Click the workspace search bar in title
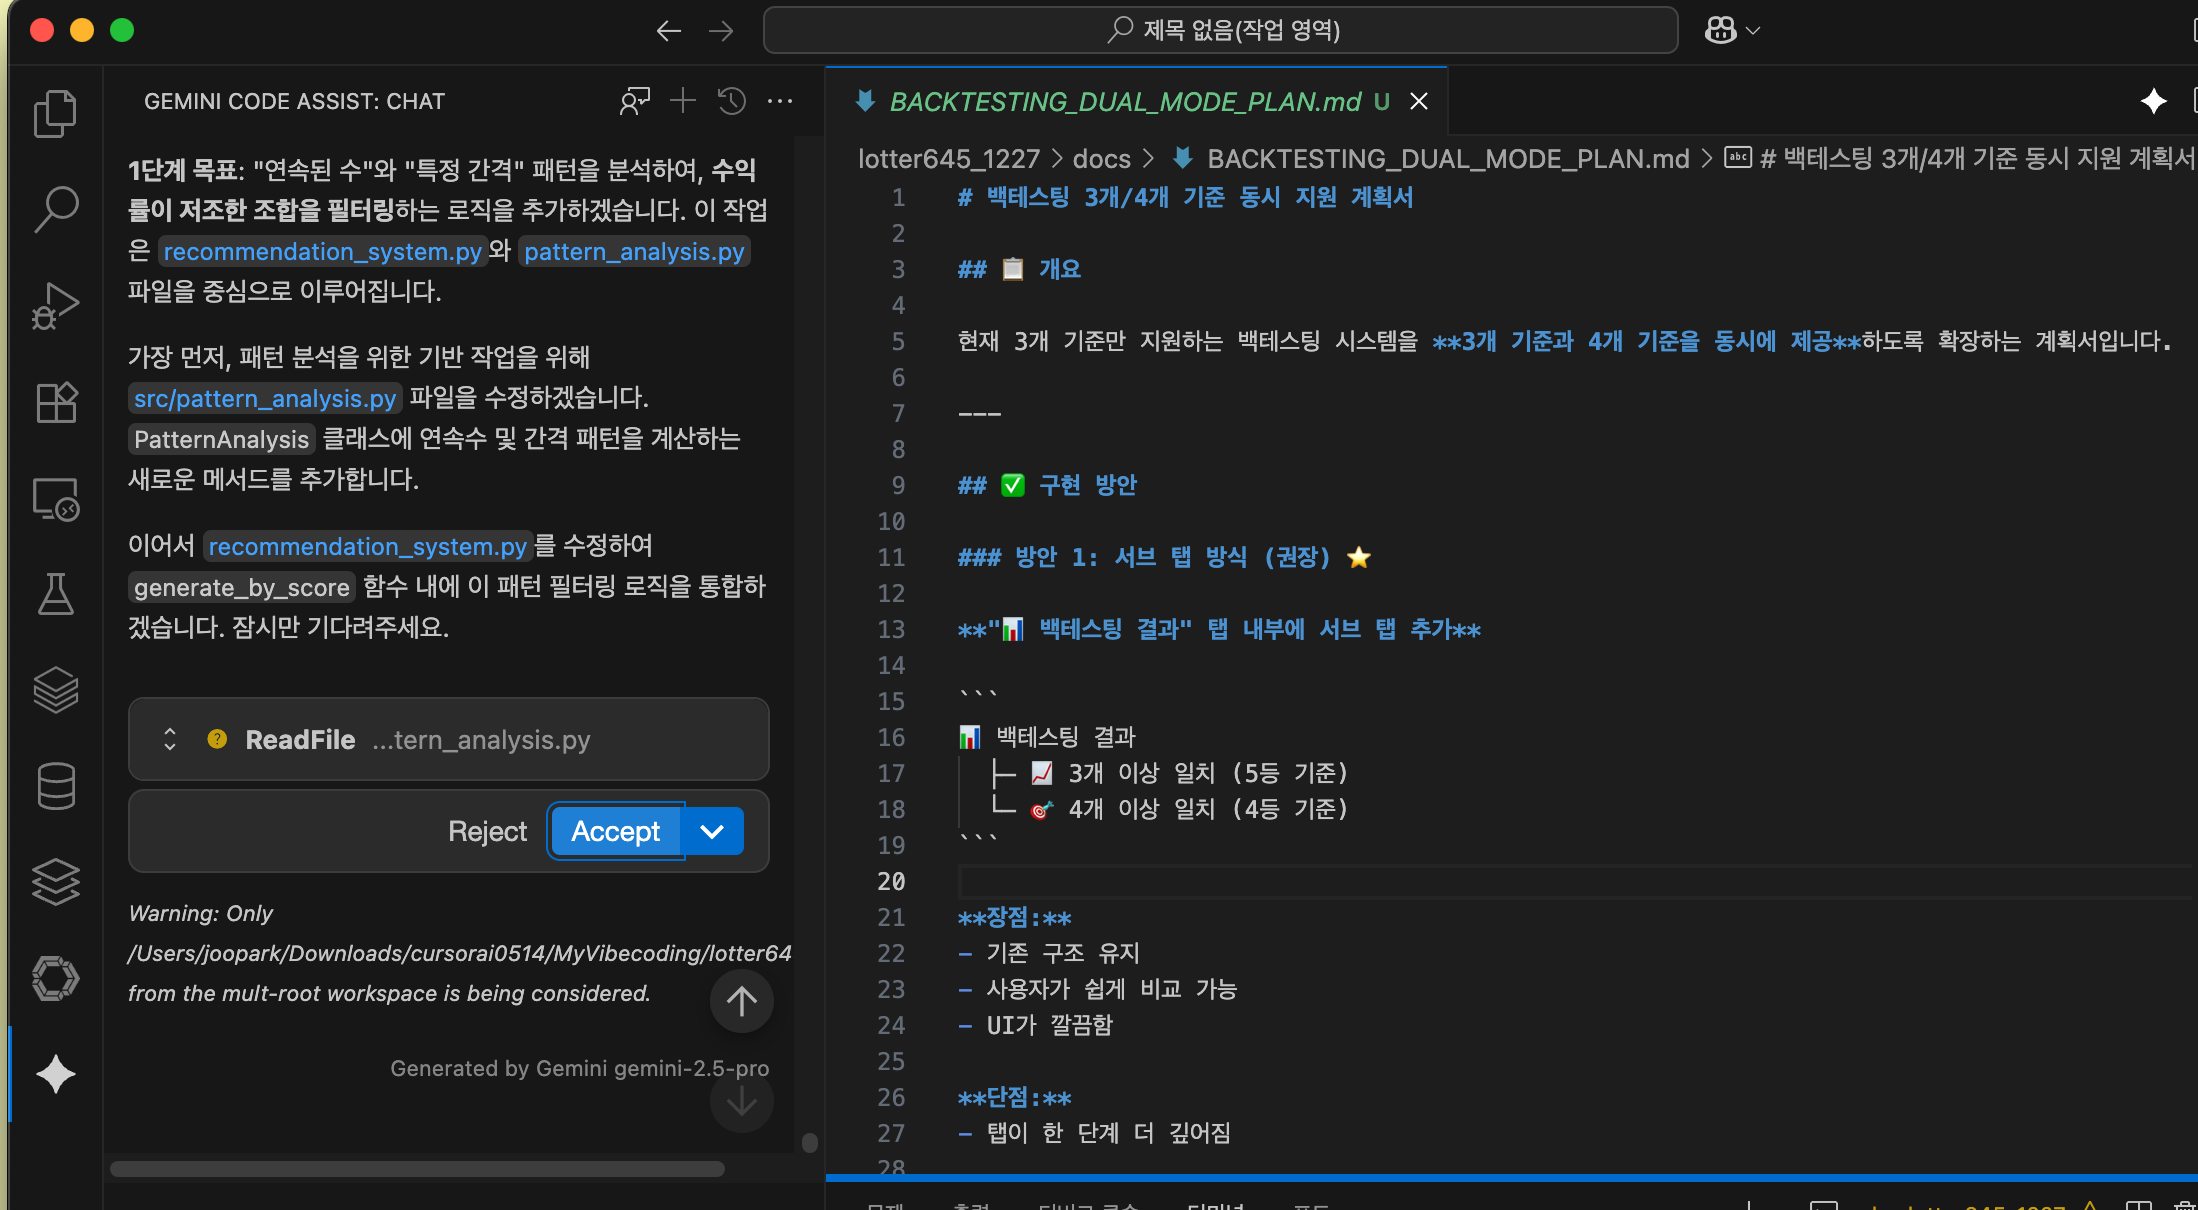2198x1210 pixels. (1220, 30)
